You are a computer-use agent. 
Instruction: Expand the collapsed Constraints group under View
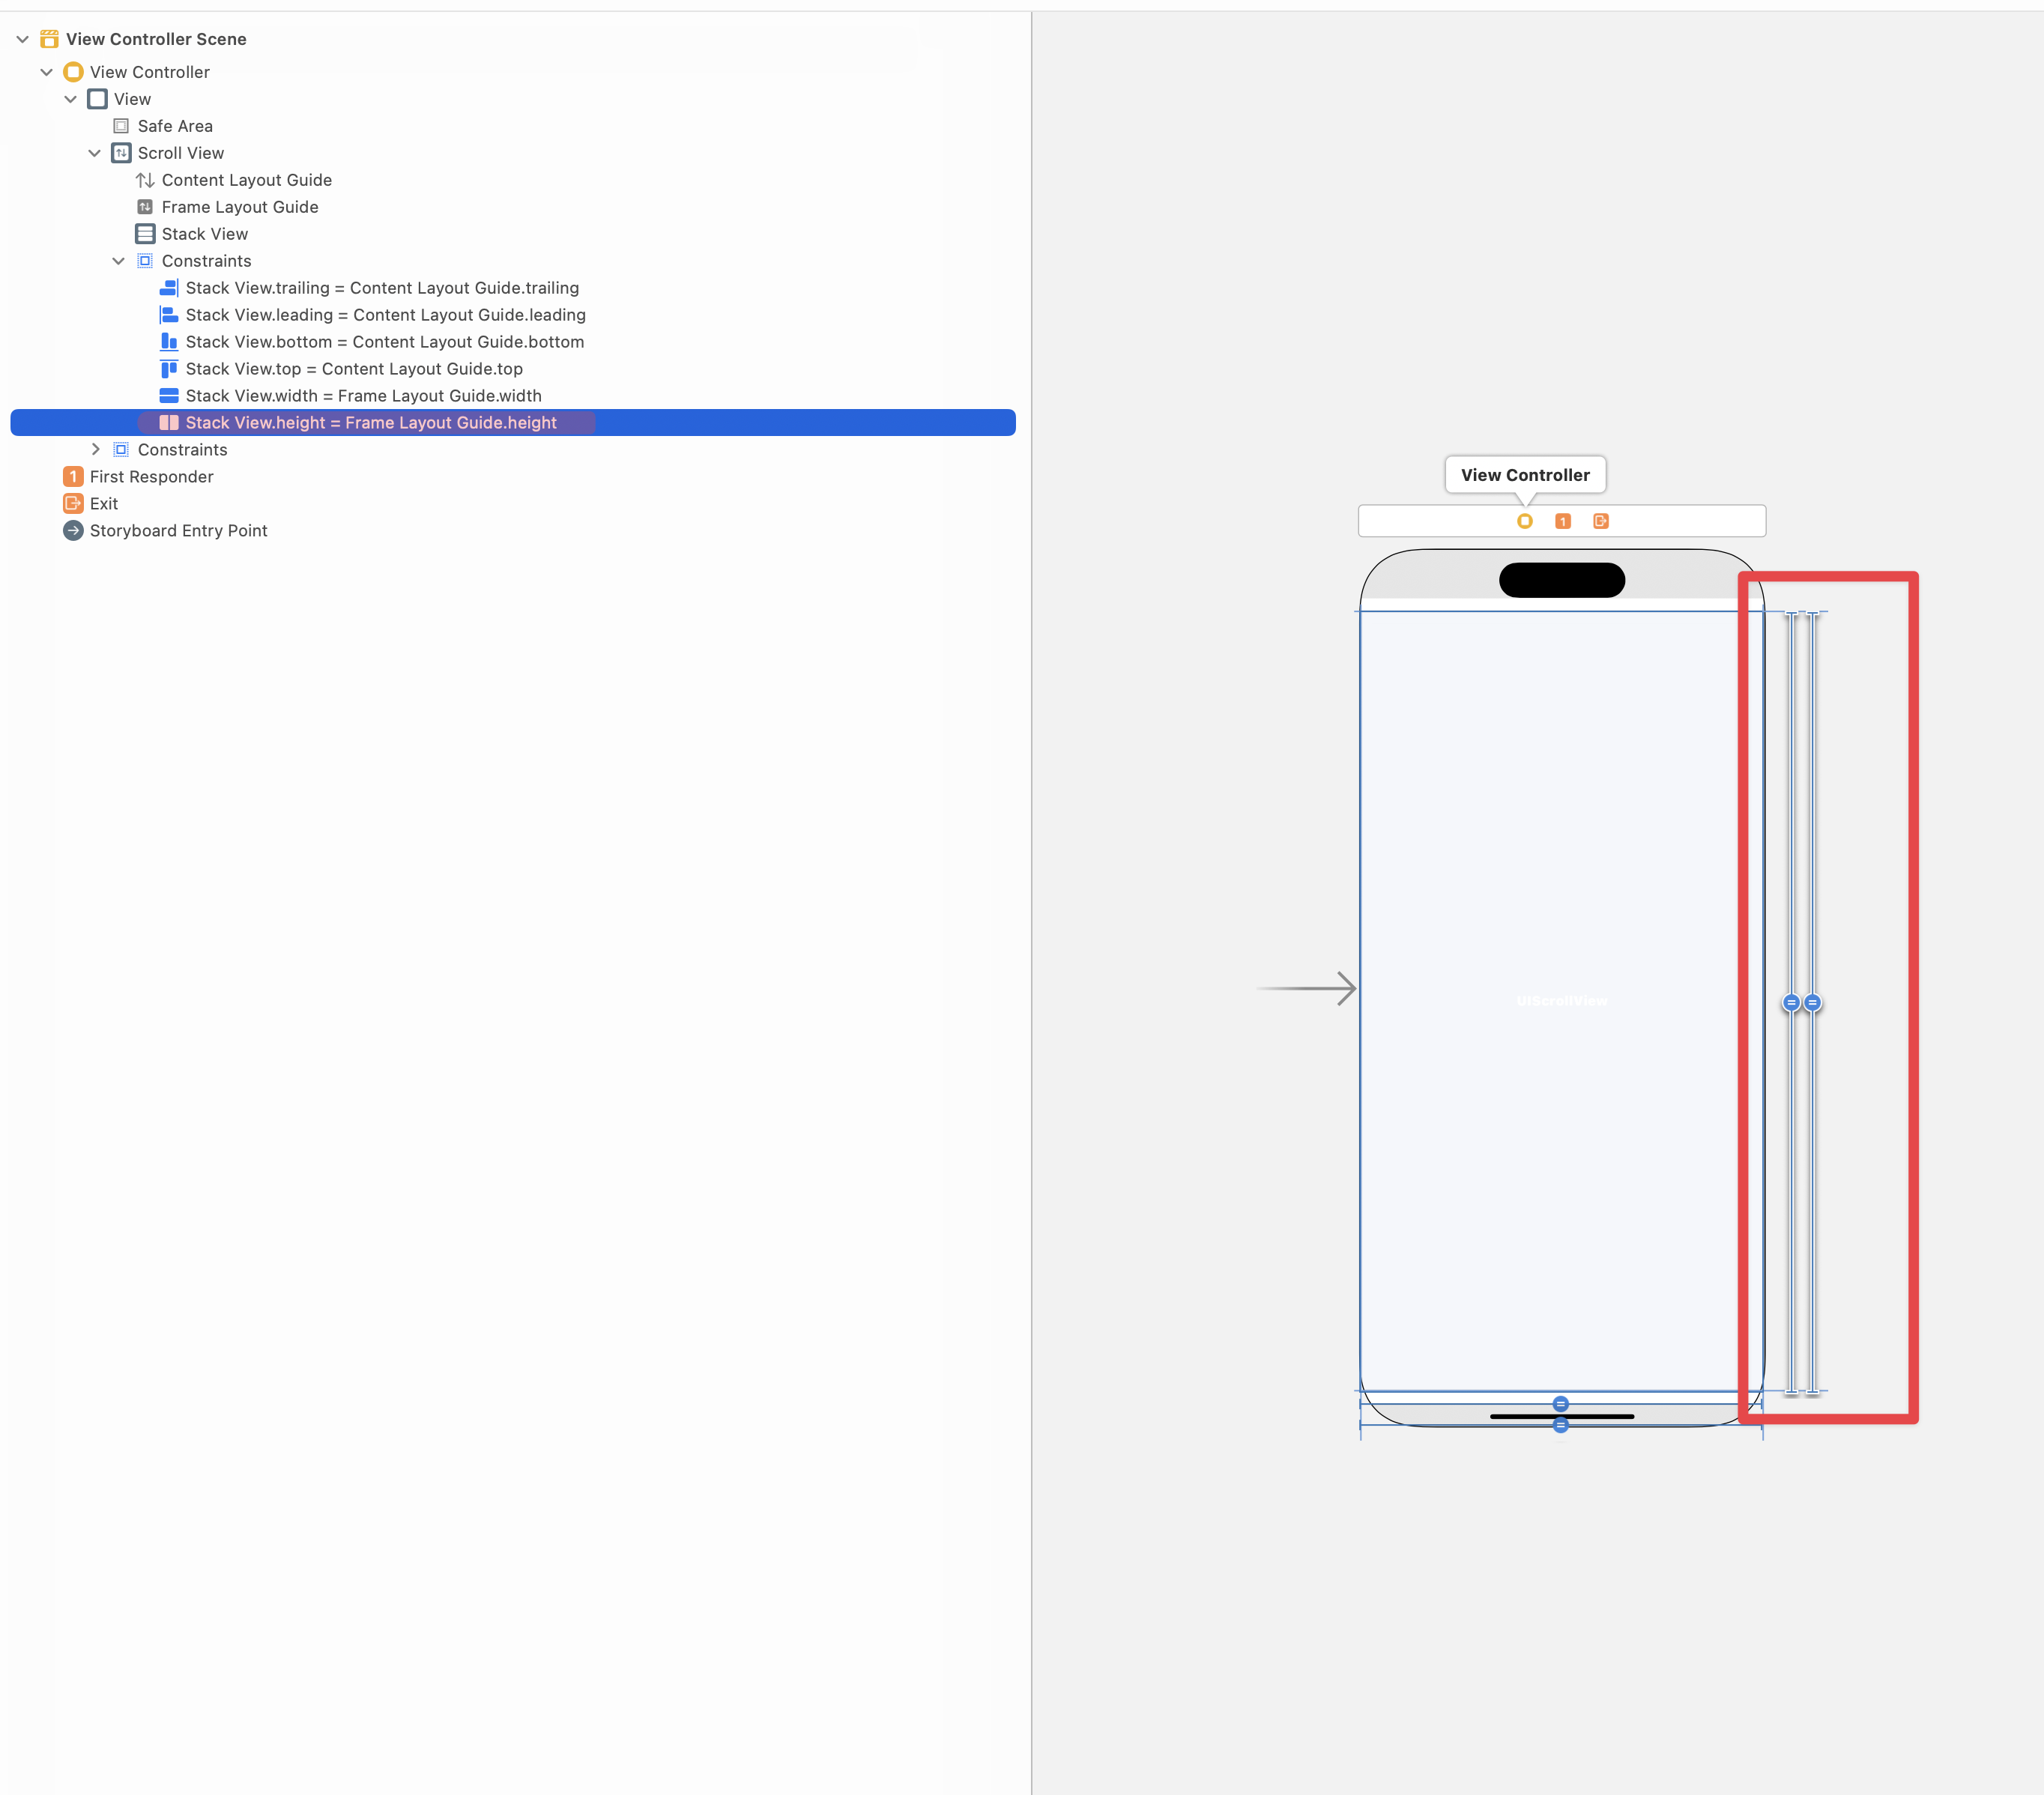(95, 450)
